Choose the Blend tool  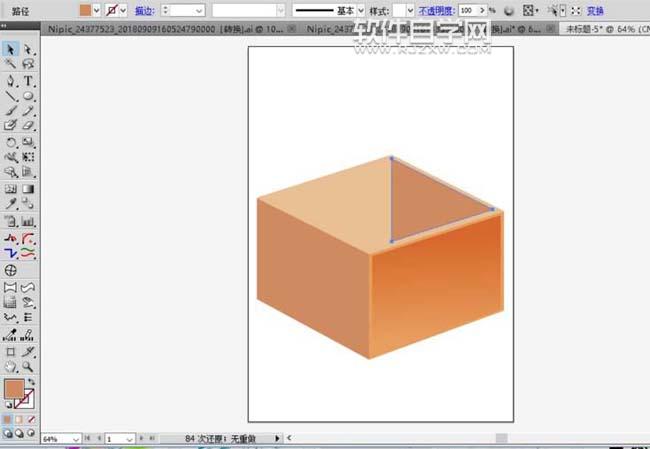tap(28, 204)
